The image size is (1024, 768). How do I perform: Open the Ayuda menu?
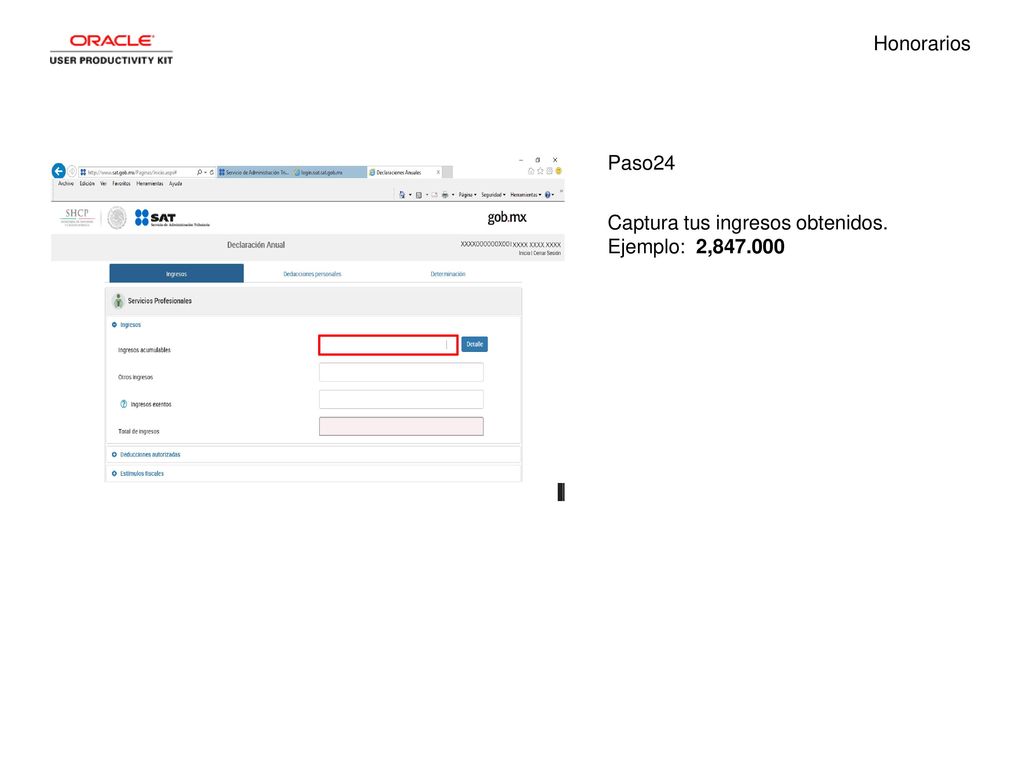(176, 184)
